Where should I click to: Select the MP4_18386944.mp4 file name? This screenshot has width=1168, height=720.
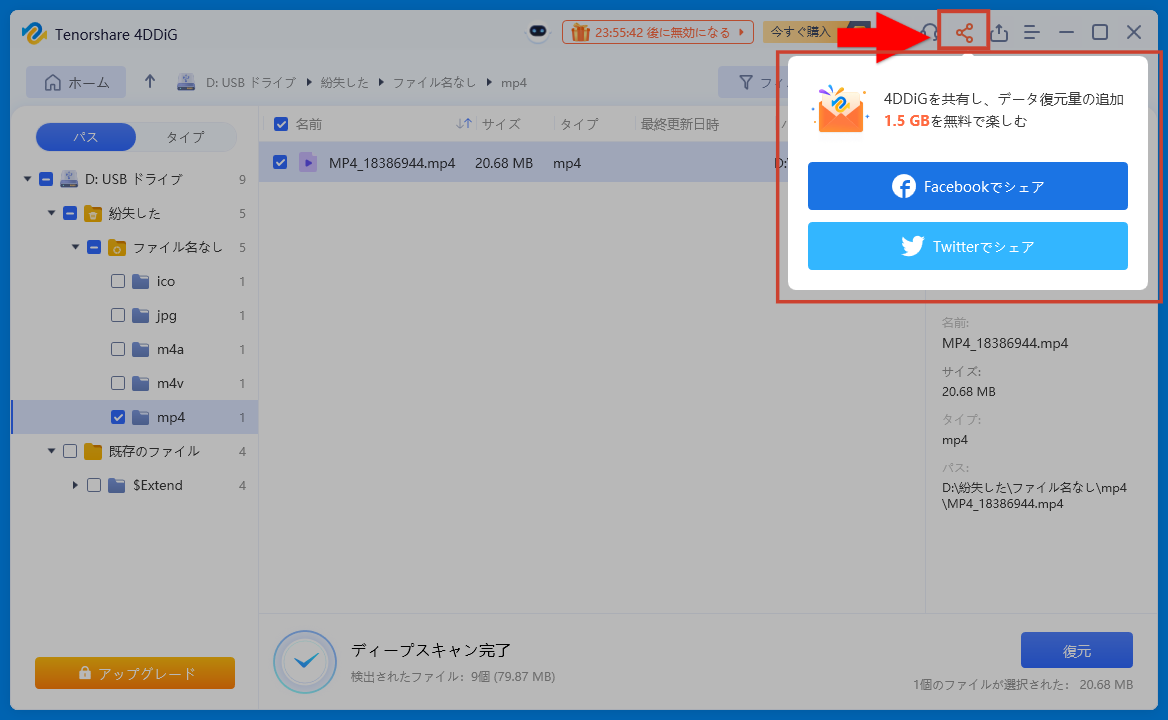point(392,163)
